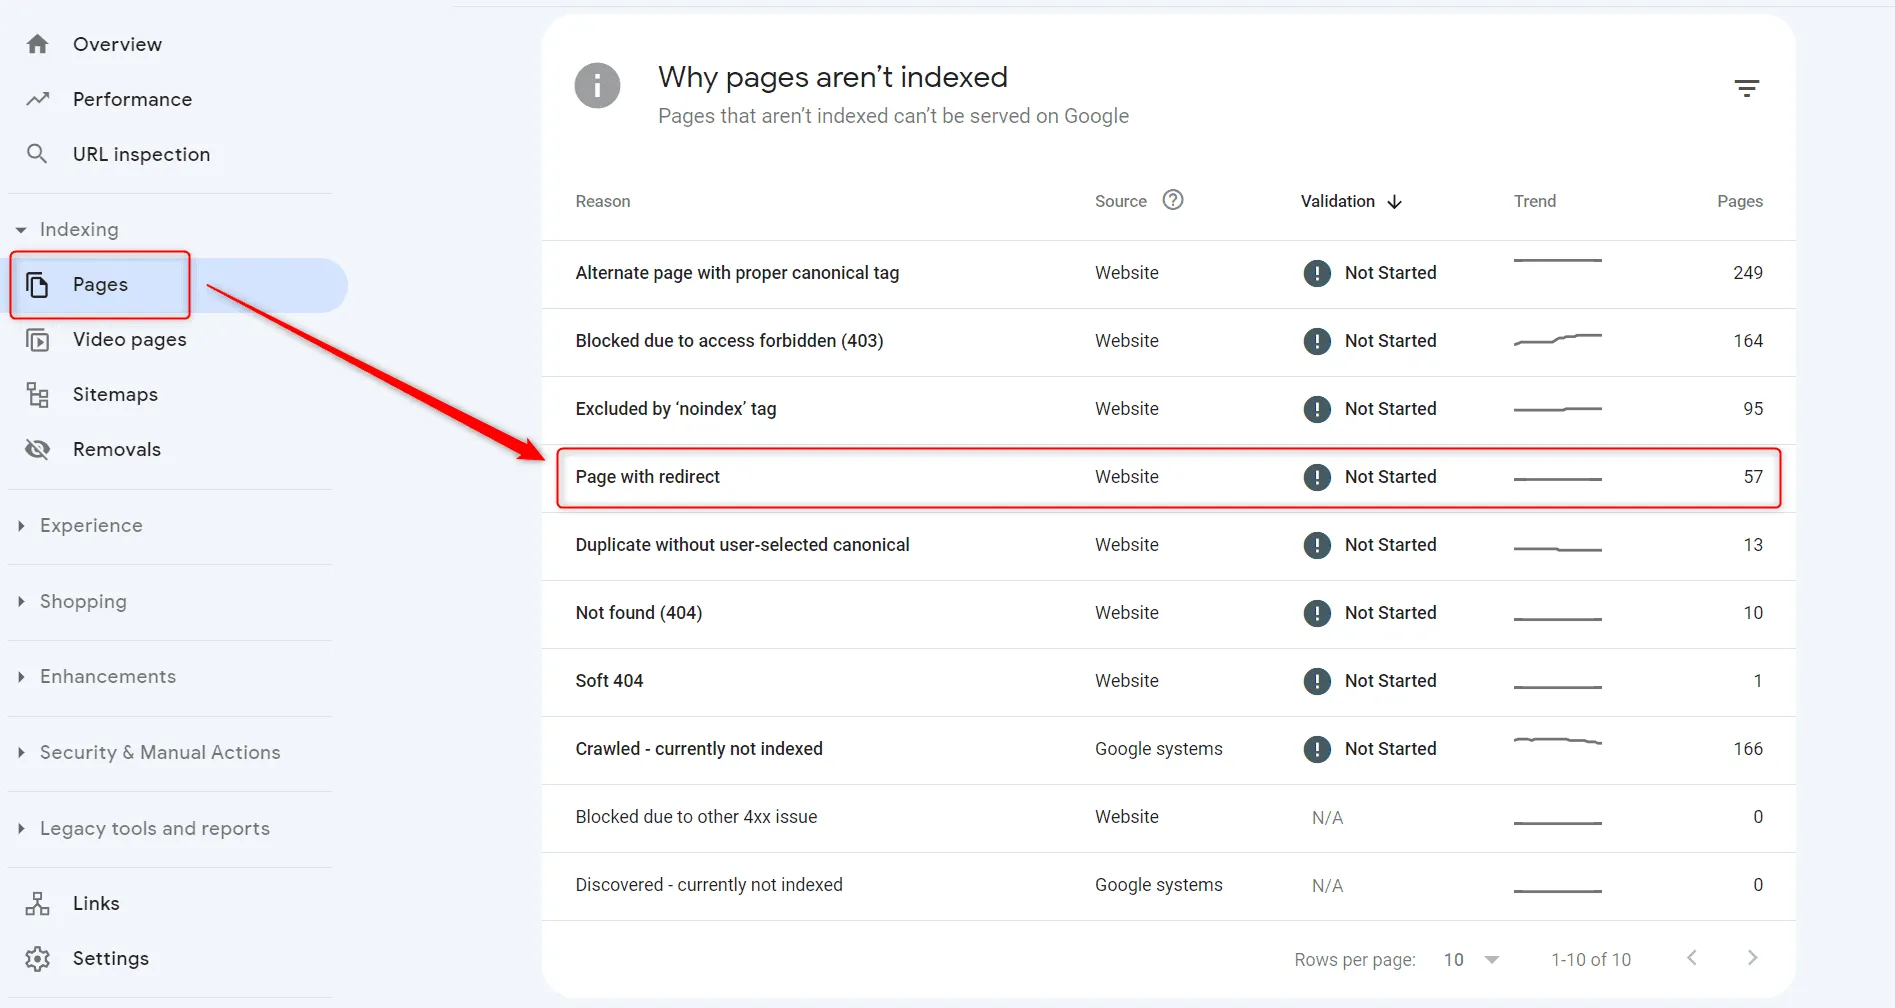Click status icon for Alternate page row

pos(1317,273)
